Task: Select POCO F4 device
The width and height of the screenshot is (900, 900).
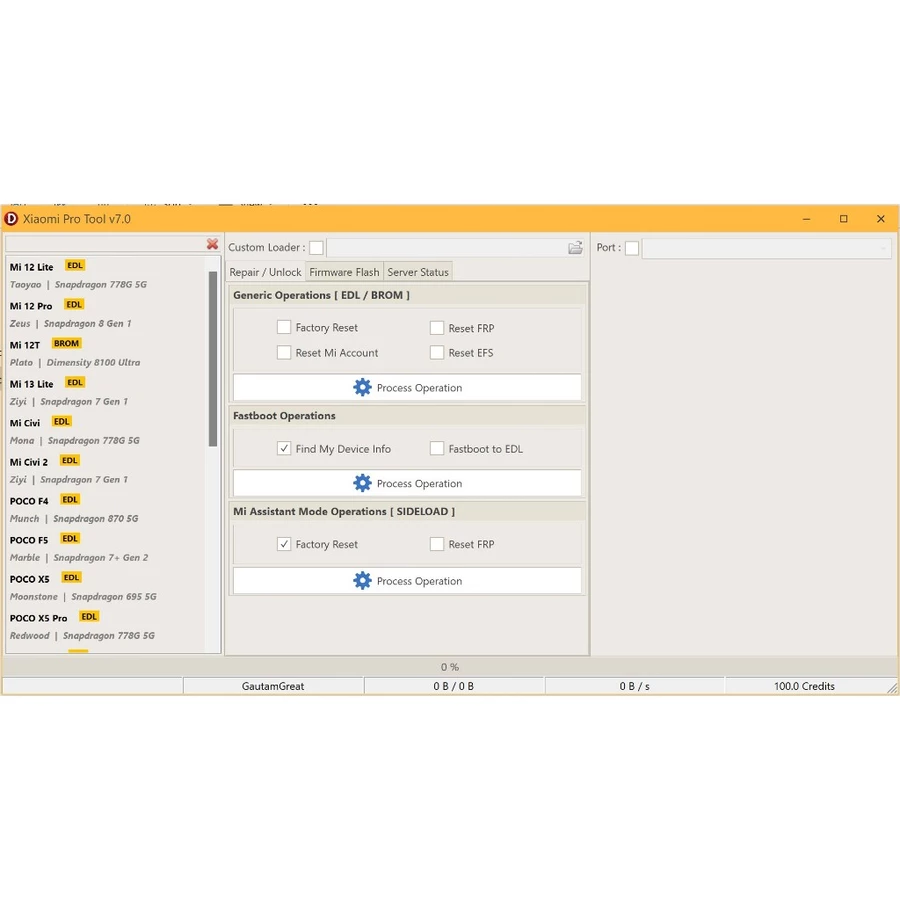Action: (x=106, y=509)
